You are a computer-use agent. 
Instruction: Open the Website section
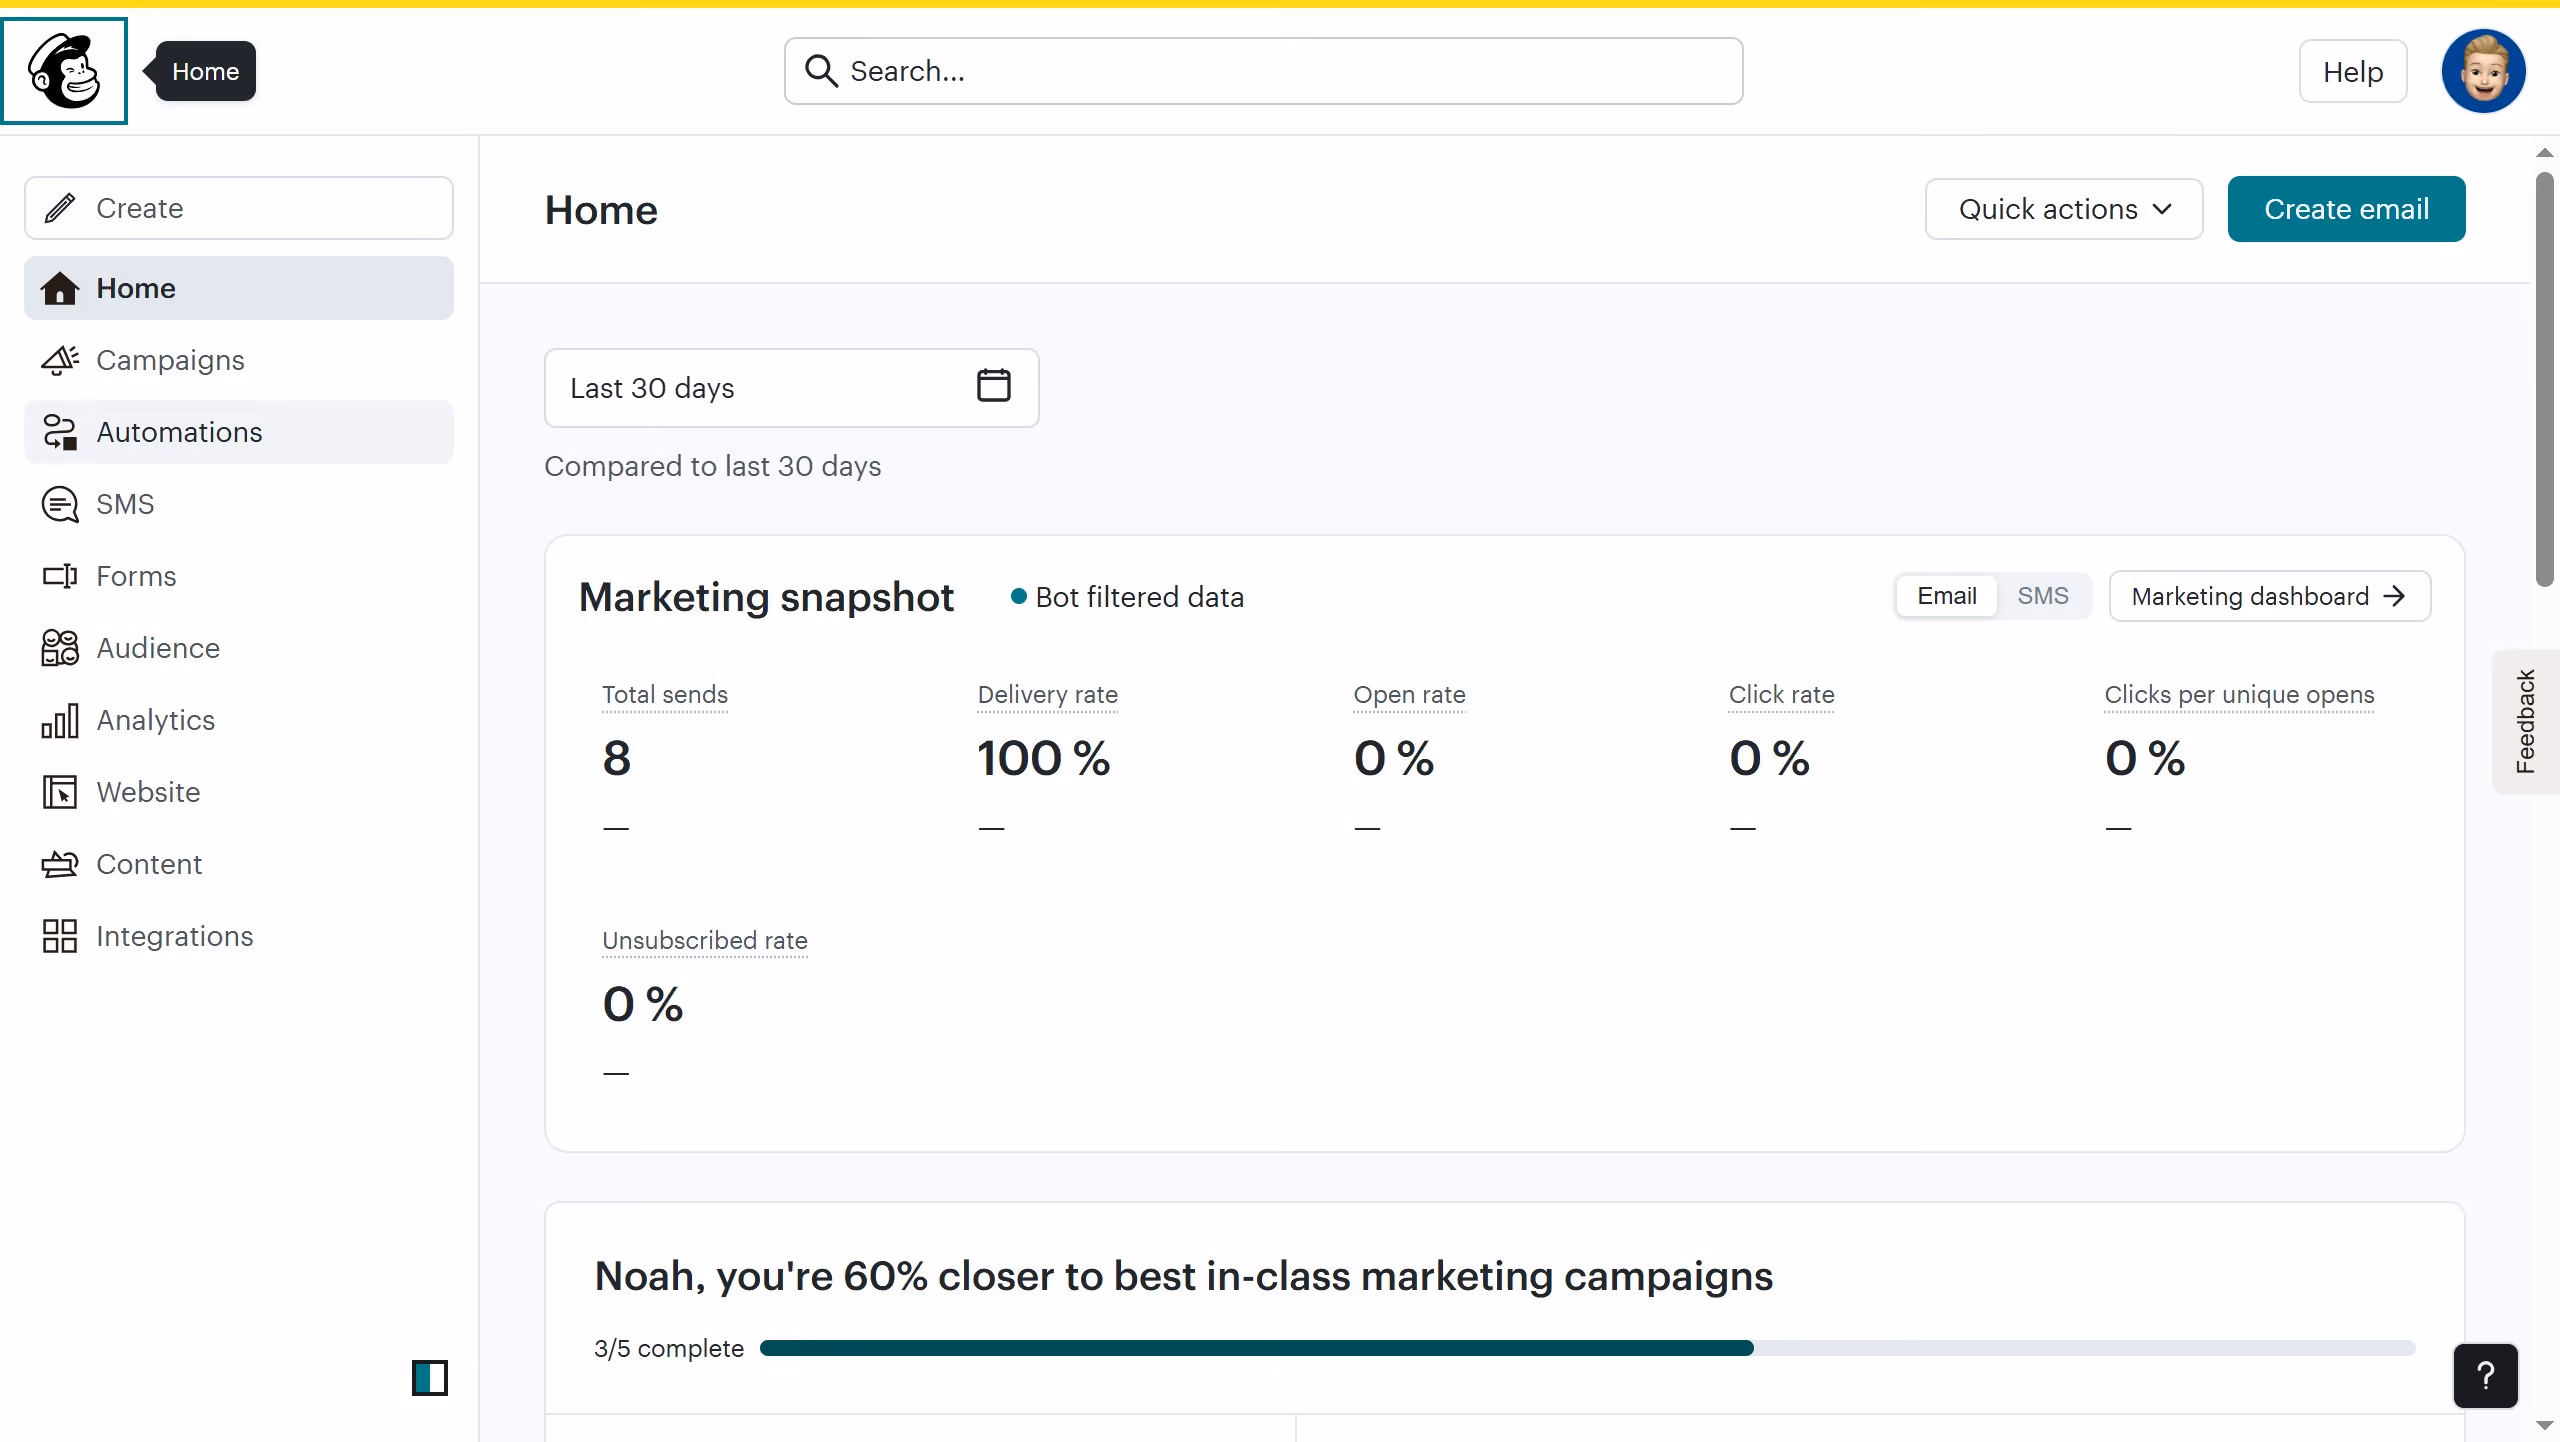click(239, 792)
